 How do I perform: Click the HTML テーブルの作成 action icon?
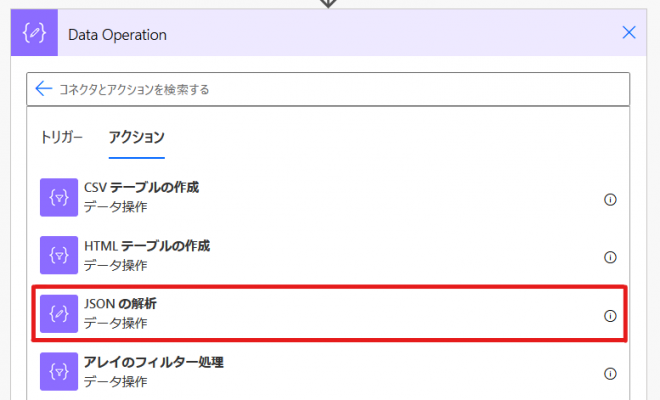tap(59, 256)
